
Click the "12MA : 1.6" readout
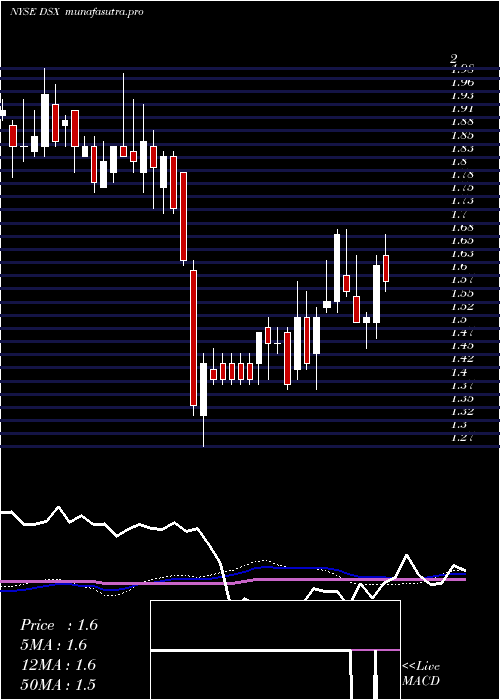click(x=58, y=665)
